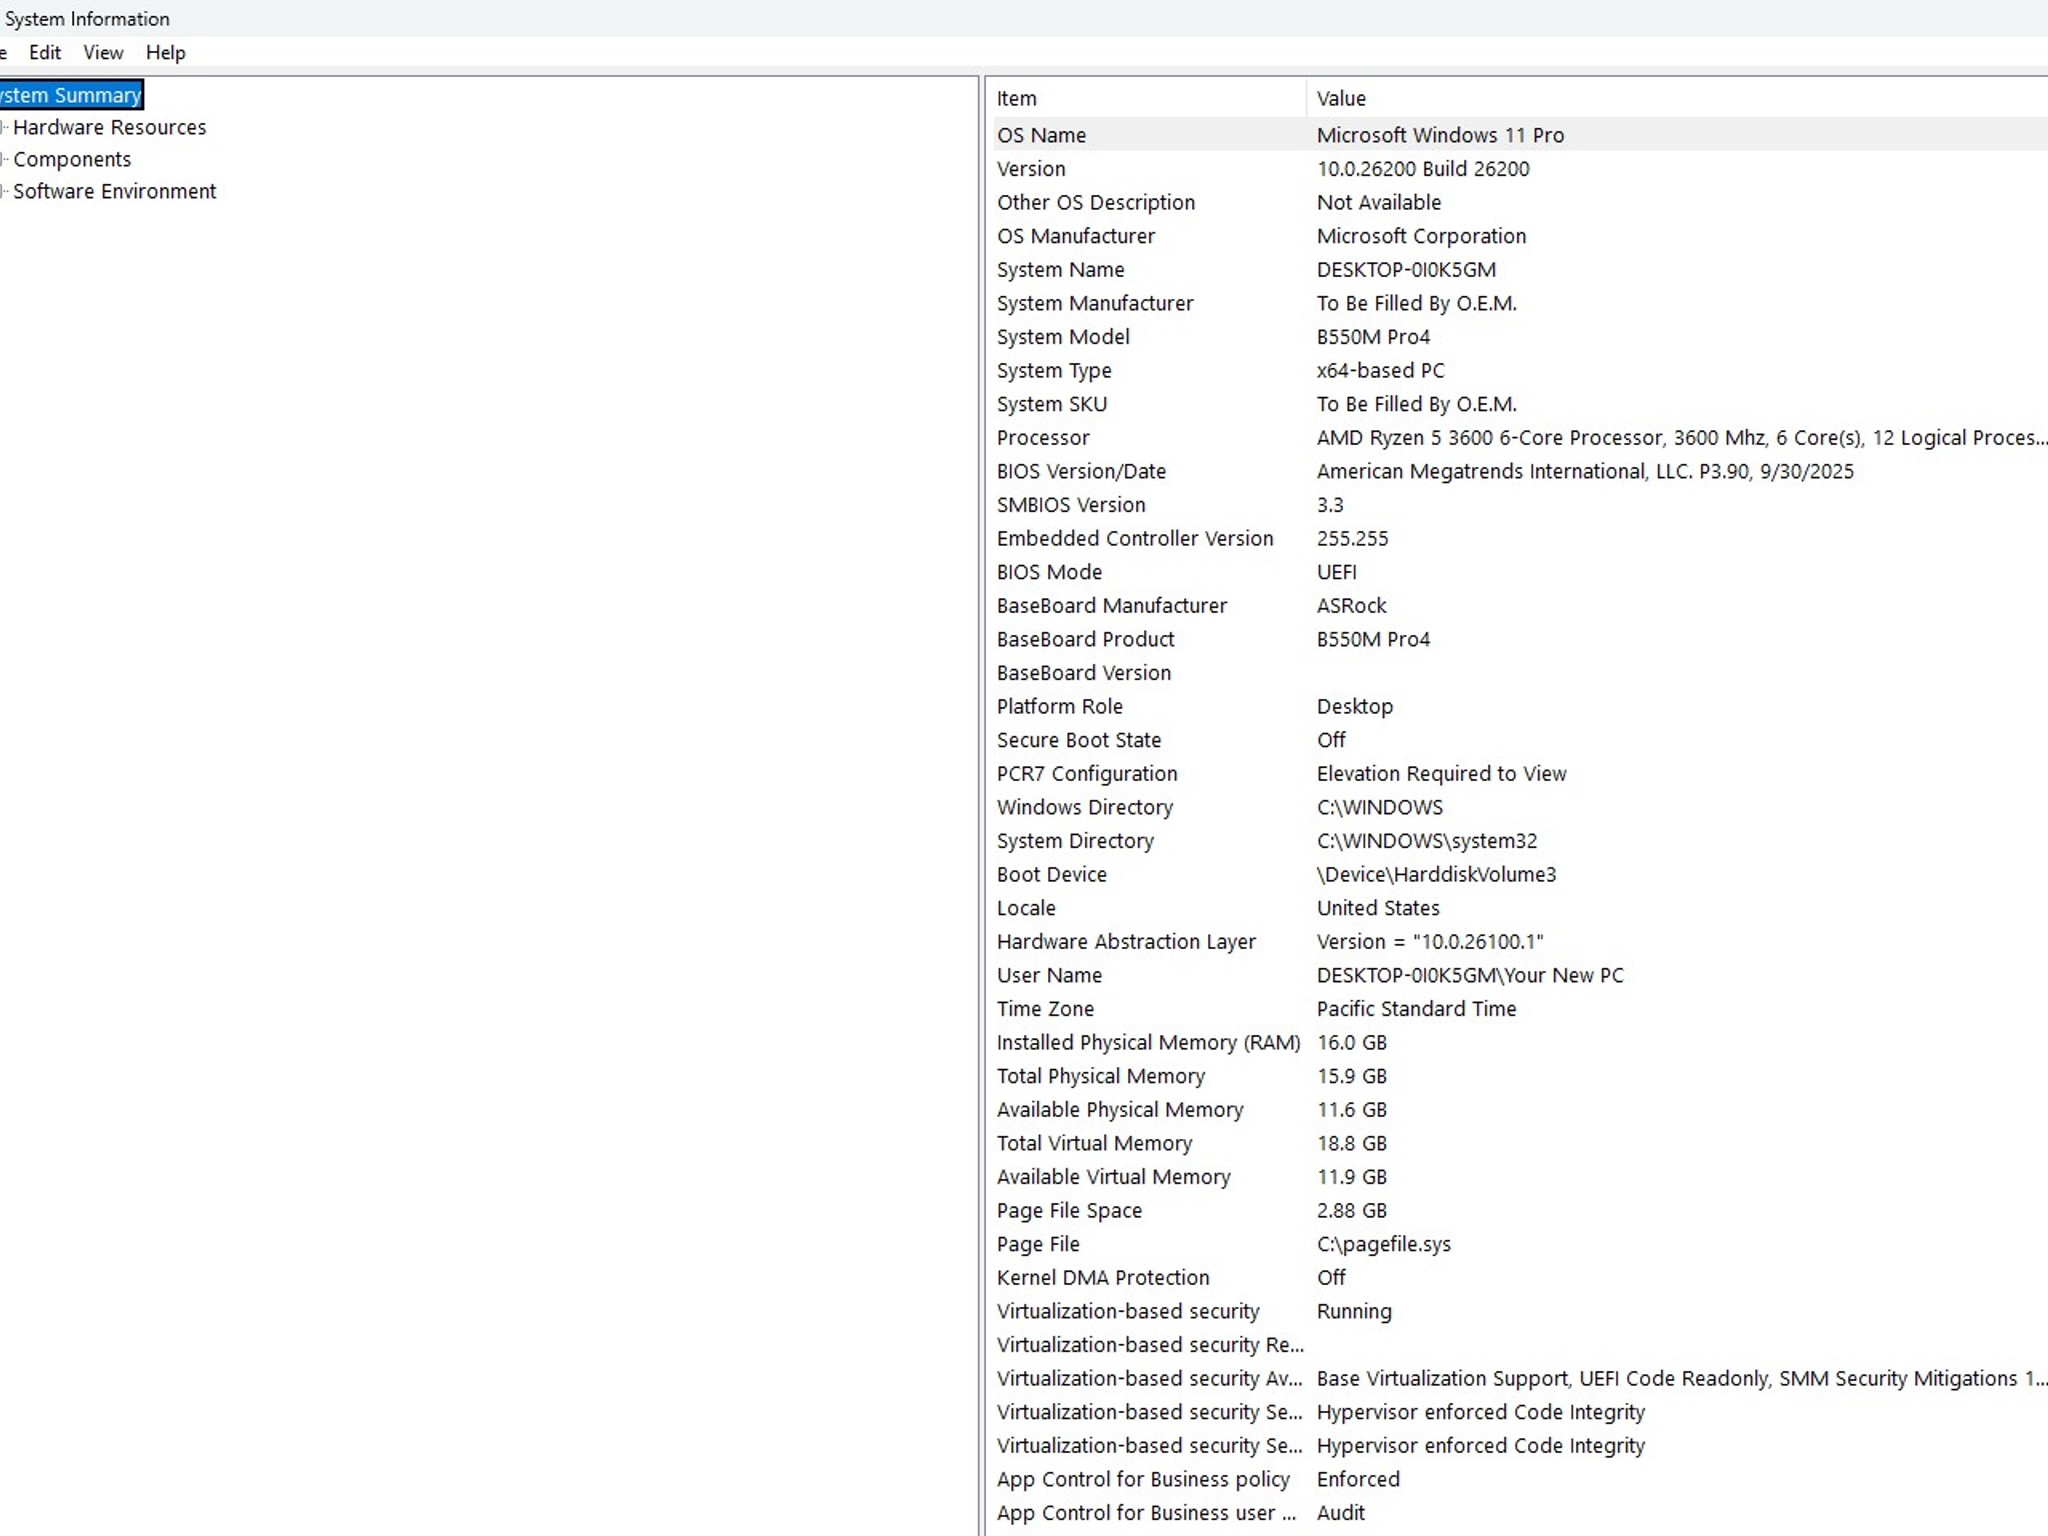Image resolution: width=2048 pixels, height=1536 pixels.
Task: Select the BIOS Version/Date row
Action: pos(1081,471)
